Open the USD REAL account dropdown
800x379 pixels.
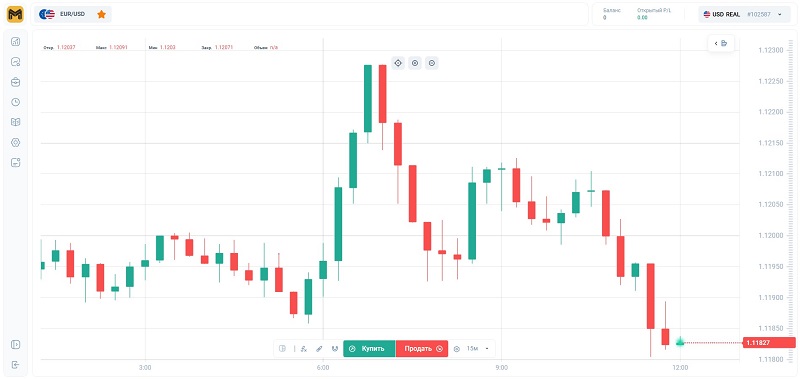[743, 14]
